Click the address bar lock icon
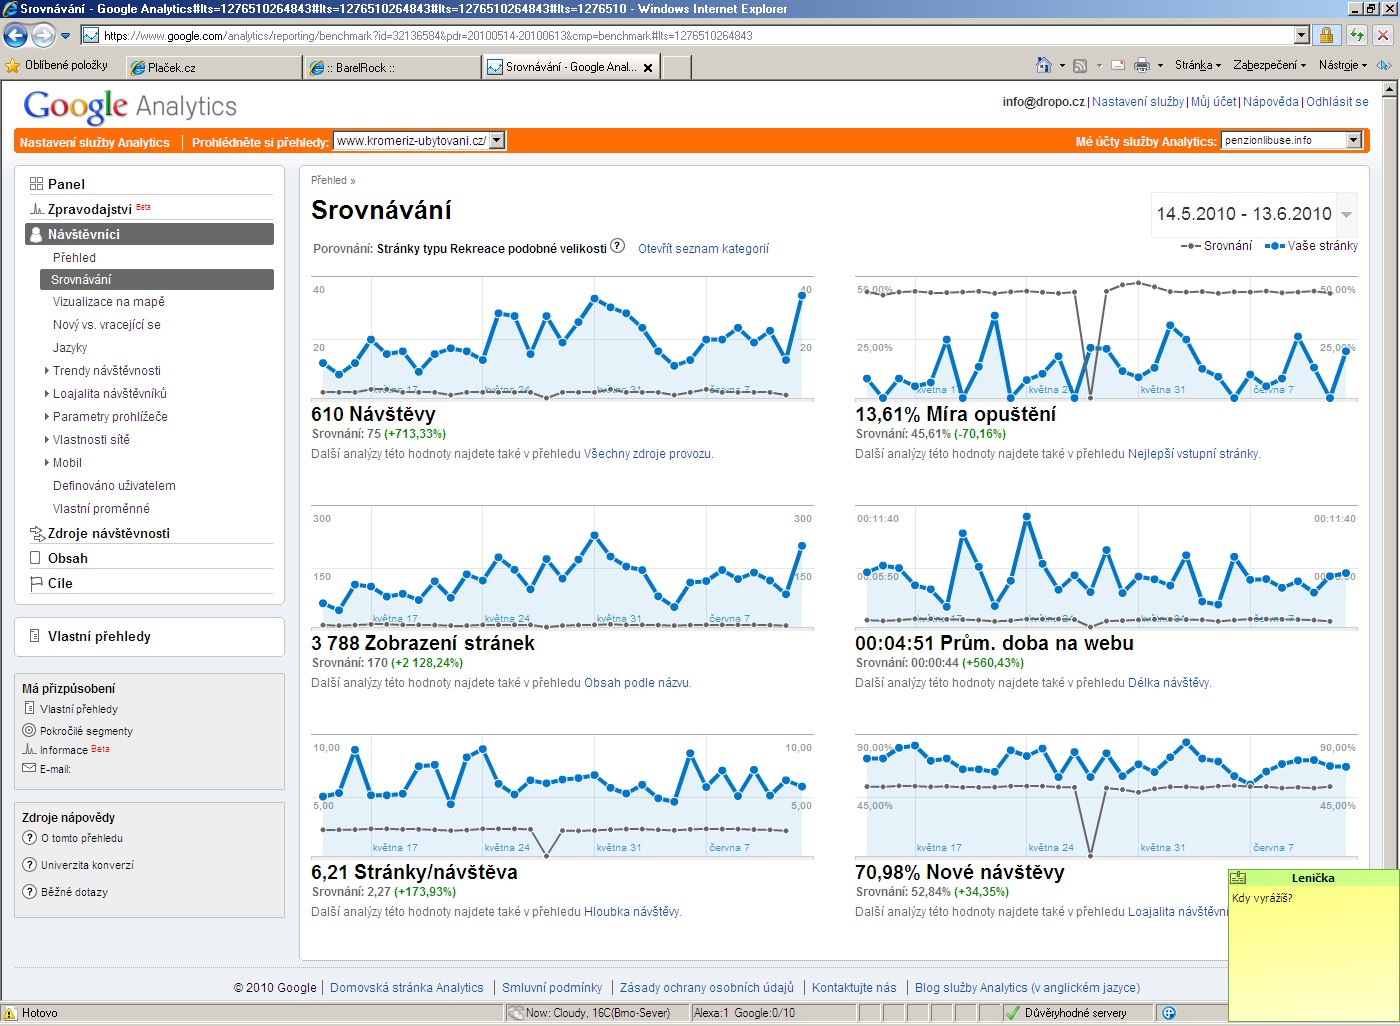Screen dimensions: 1400x1026 pyautogui.click(x=1326, y=35)
